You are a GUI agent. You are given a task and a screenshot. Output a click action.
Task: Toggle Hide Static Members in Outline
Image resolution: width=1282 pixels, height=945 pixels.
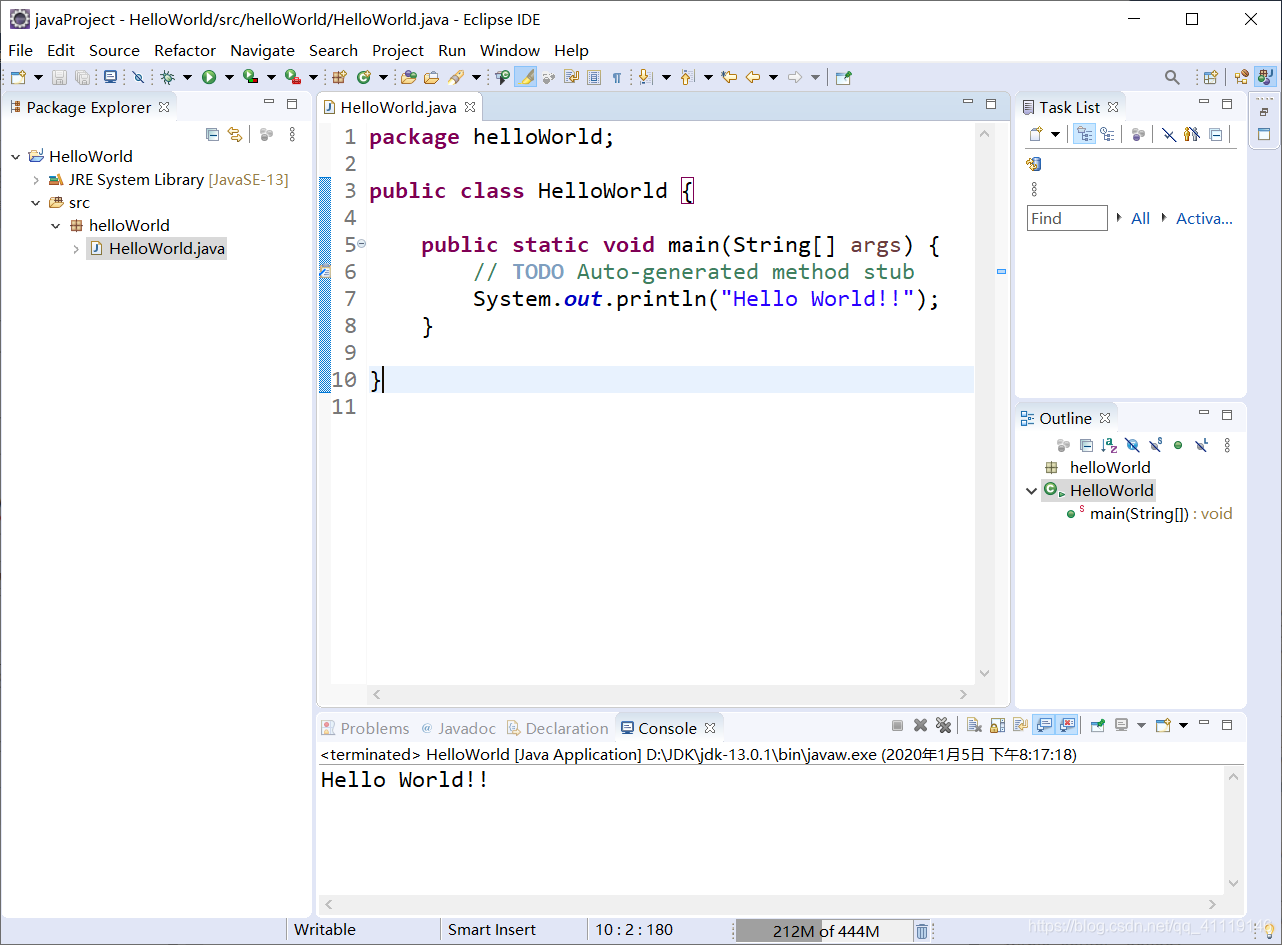coord(1155,445)
